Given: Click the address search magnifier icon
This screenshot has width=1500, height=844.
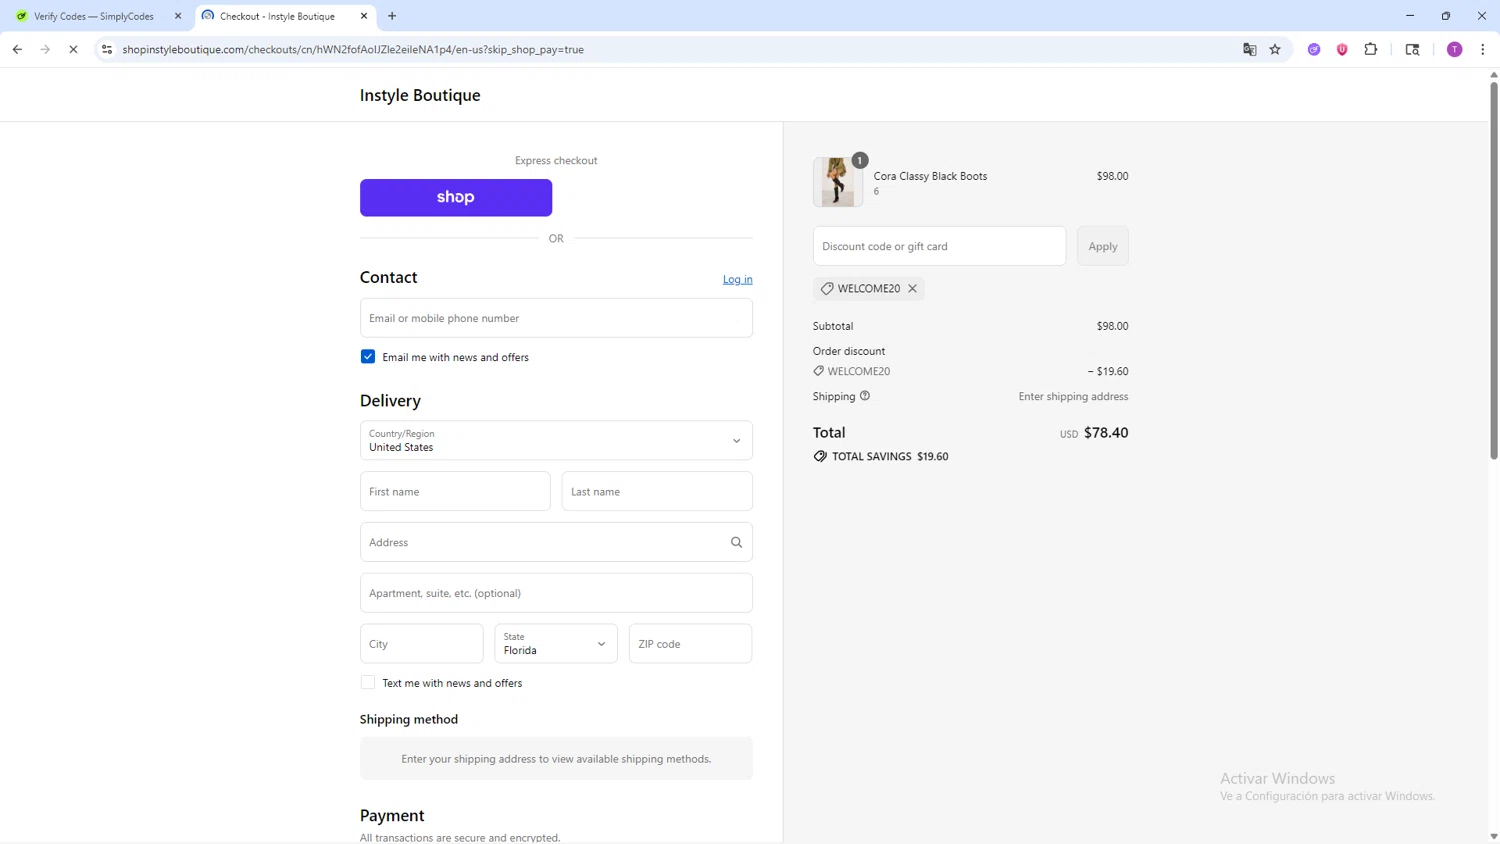Looking at the screenshot, I should point(736,542).
